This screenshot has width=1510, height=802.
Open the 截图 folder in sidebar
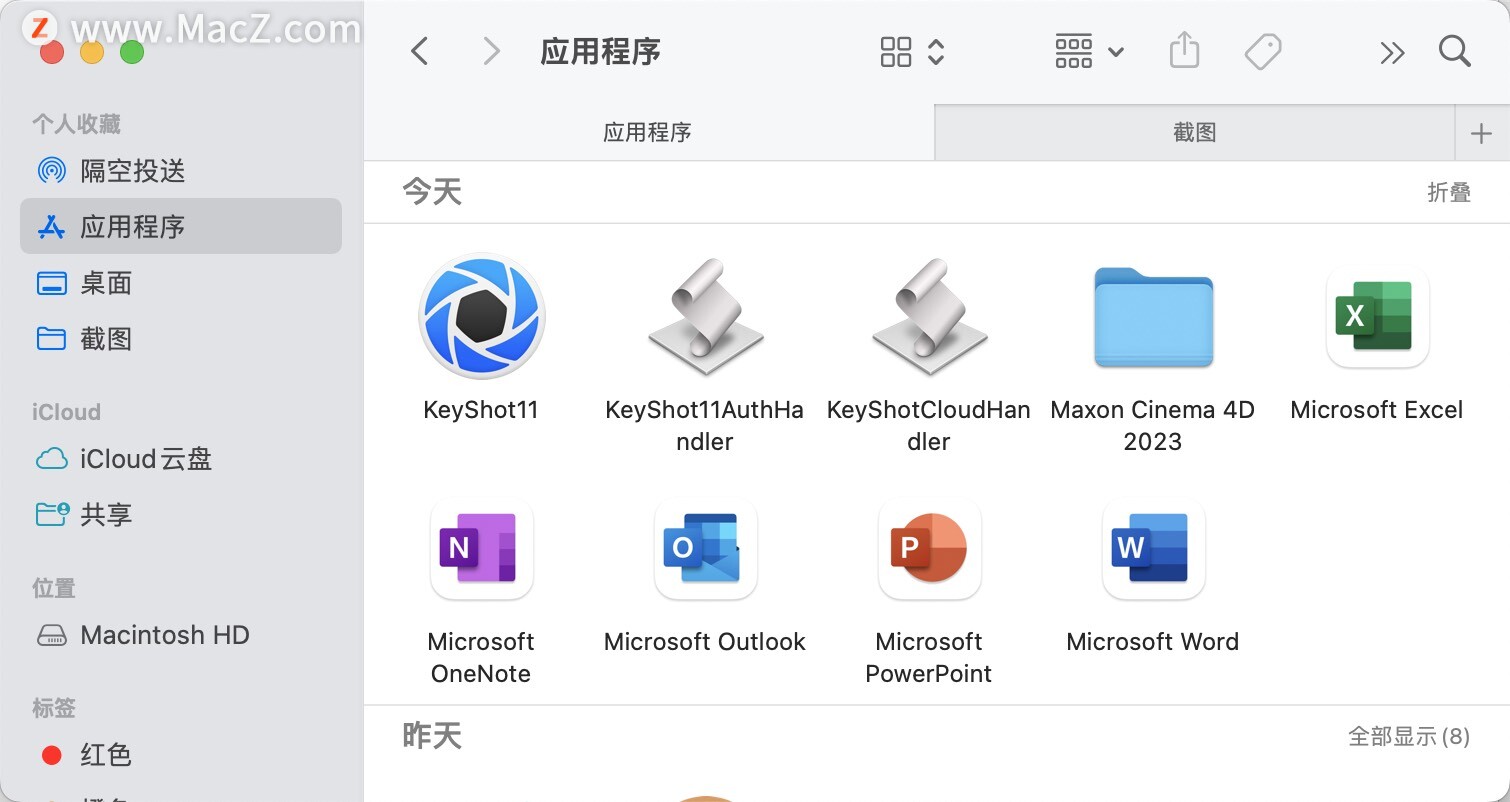[180, 339]
